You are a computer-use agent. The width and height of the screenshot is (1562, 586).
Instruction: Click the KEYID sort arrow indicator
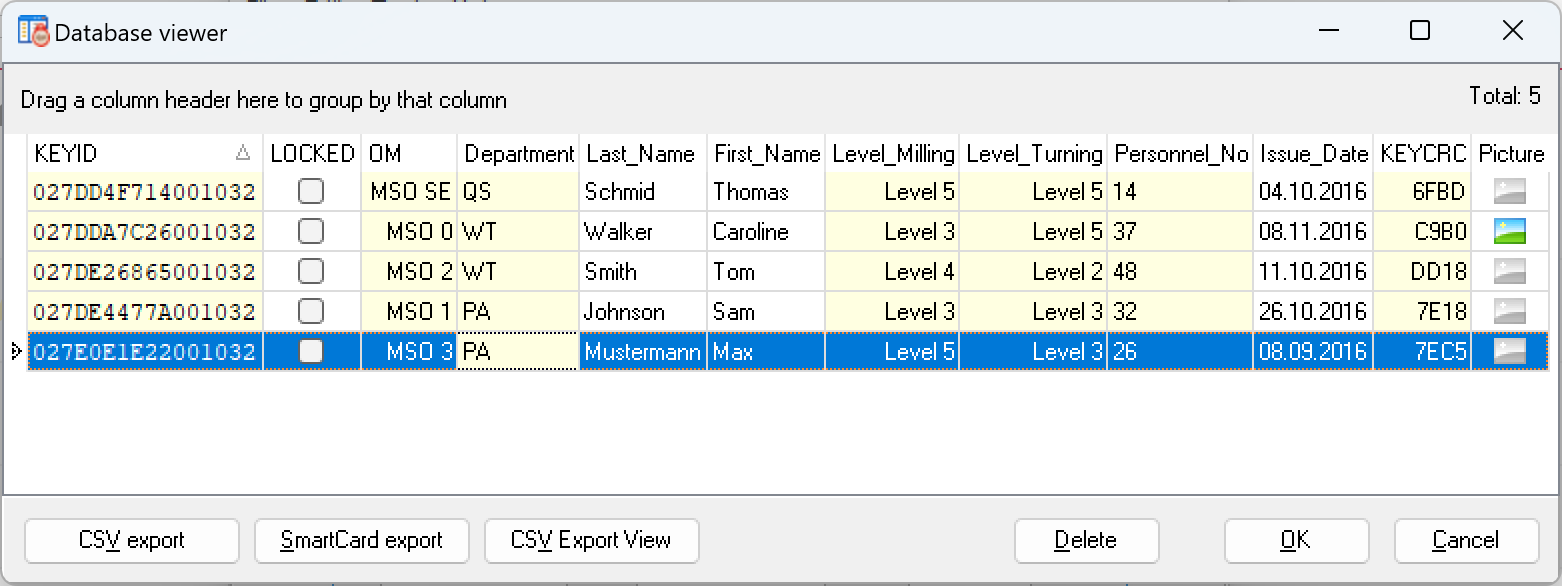[242, 153]
